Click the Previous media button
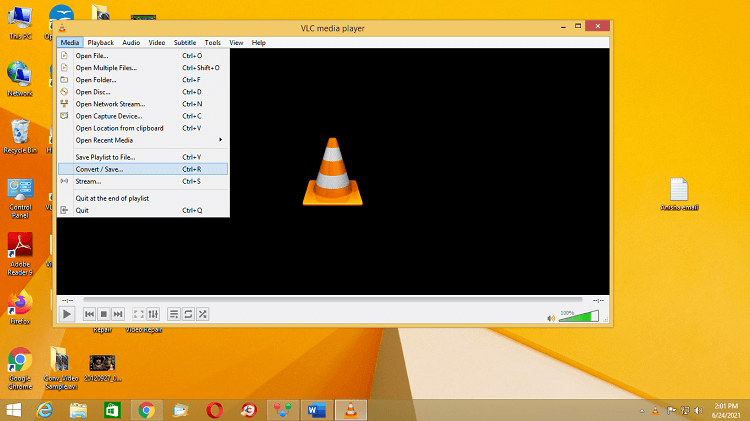The image size is (750, 421). (x=89, y=314)
